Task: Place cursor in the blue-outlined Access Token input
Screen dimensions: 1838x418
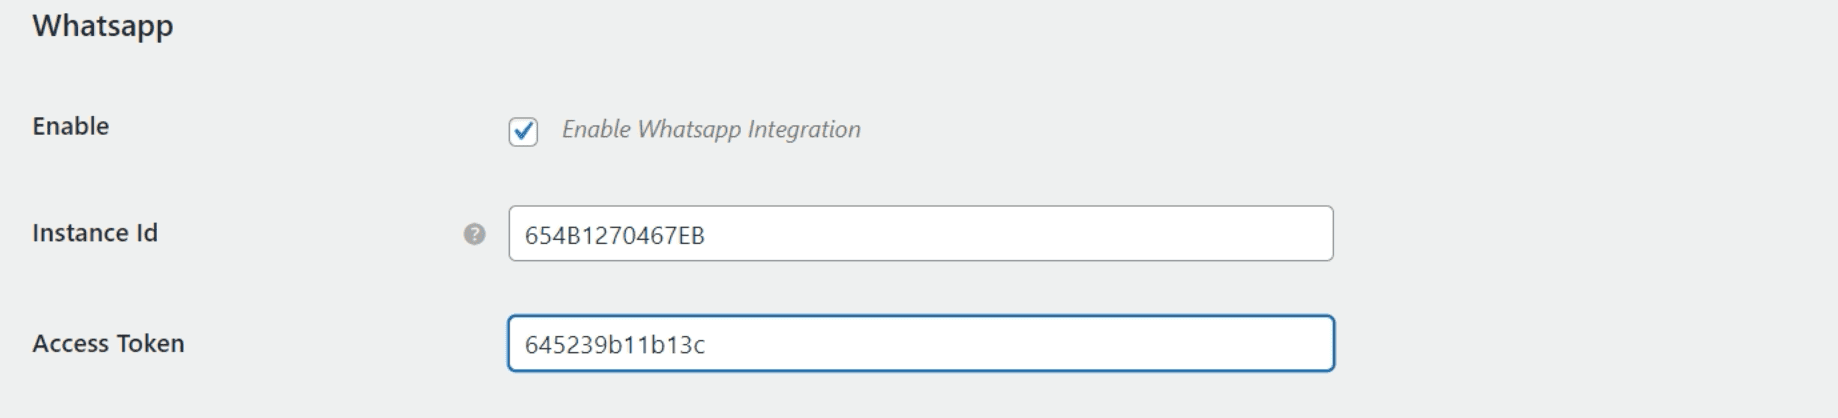Action: pos(920,344)
